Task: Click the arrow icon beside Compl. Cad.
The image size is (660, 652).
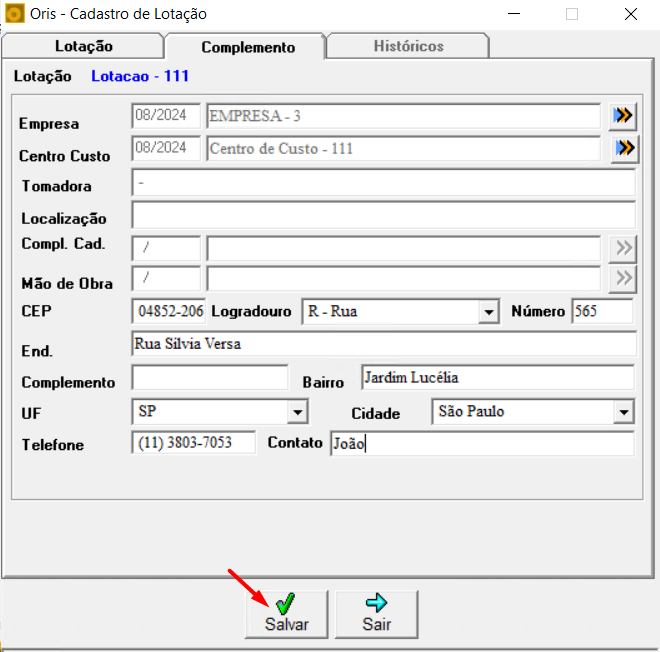Action: (624, 248)
